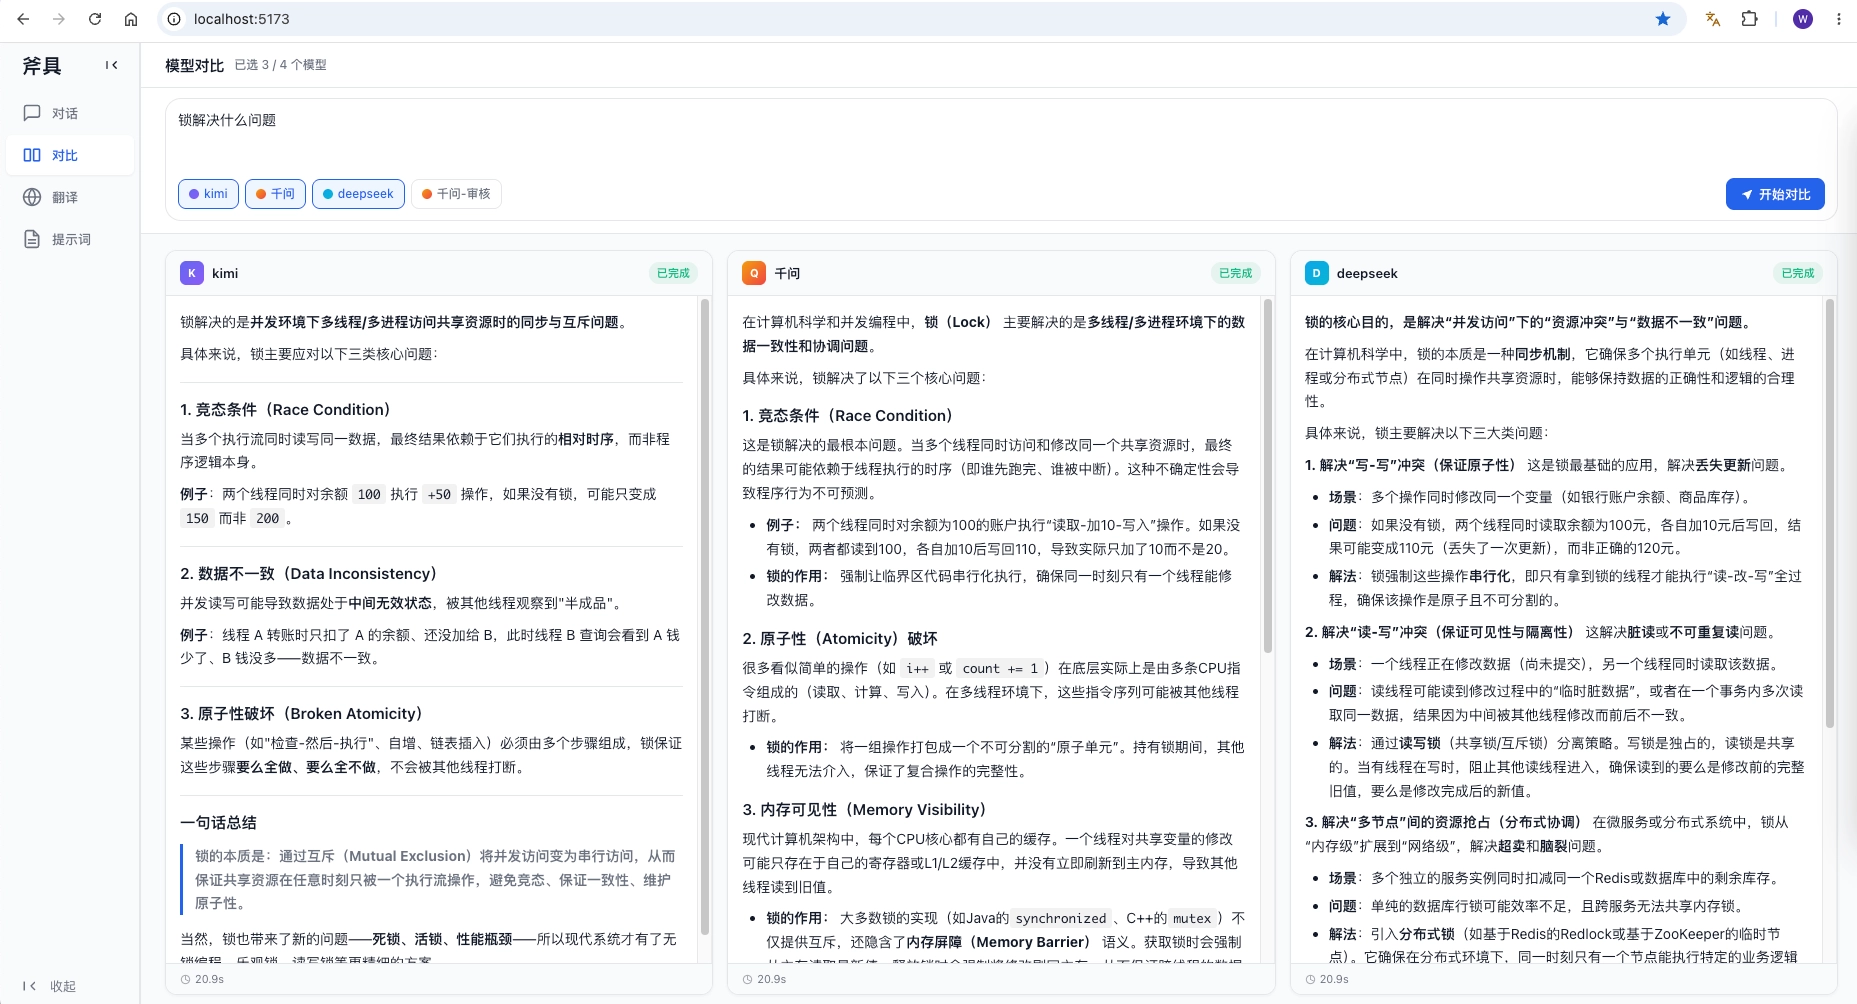Screen dimensions: 1857x1004
Task: Go back to previous page in browser
Action: pyautogui.click(x=23, y=19)
